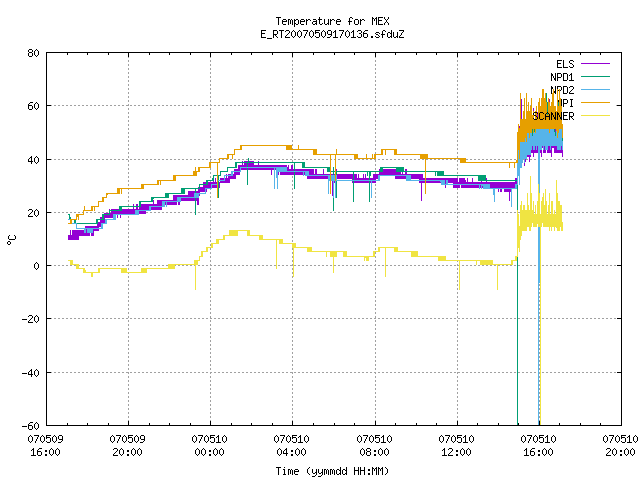Image resolution: width=640 pixels, height=480 pixels.
Task: Click the NPD2 legend label
Action: click(562, 90)
